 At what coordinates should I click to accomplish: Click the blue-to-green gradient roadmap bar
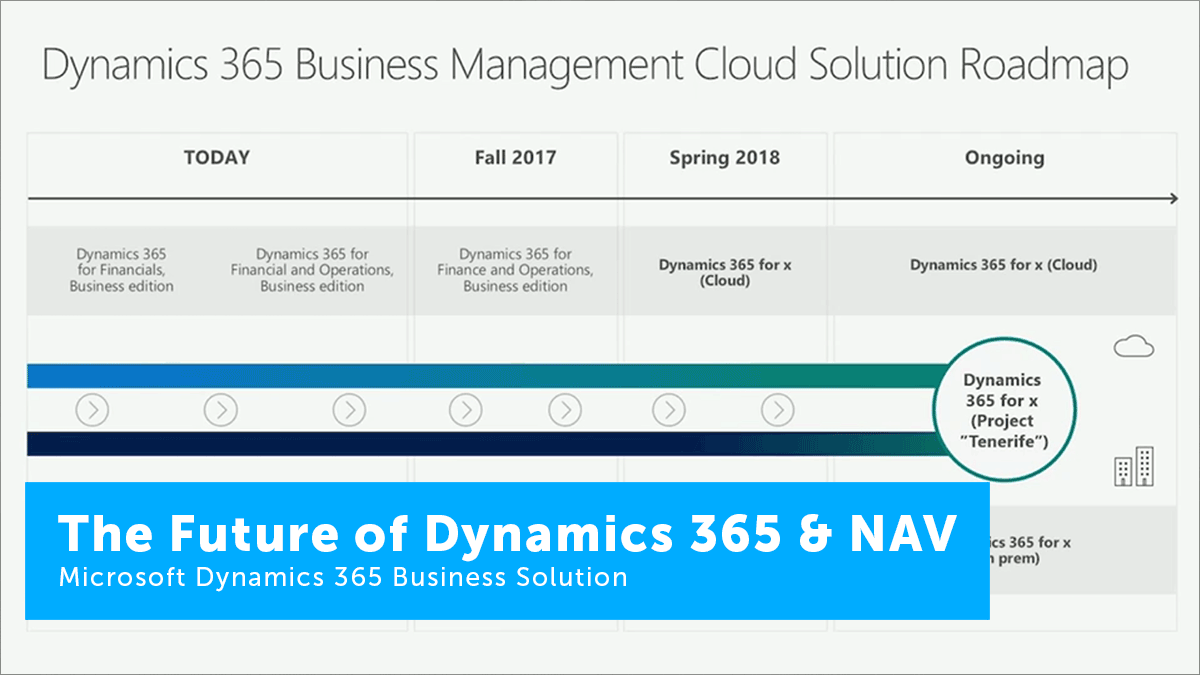click(485, 375)
